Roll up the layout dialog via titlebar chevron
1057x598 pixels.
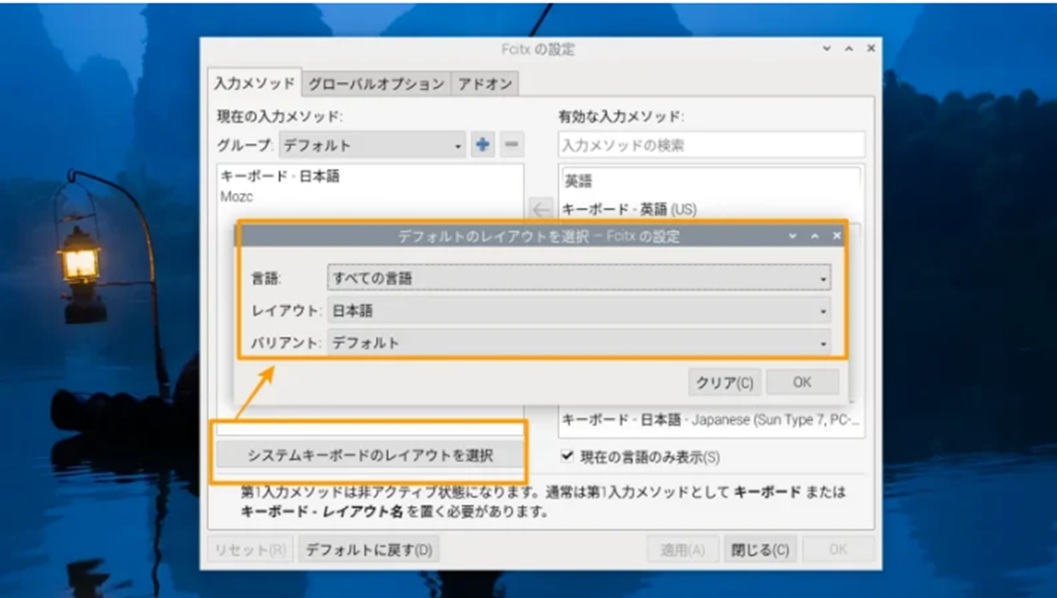click(x=792, y=236)
